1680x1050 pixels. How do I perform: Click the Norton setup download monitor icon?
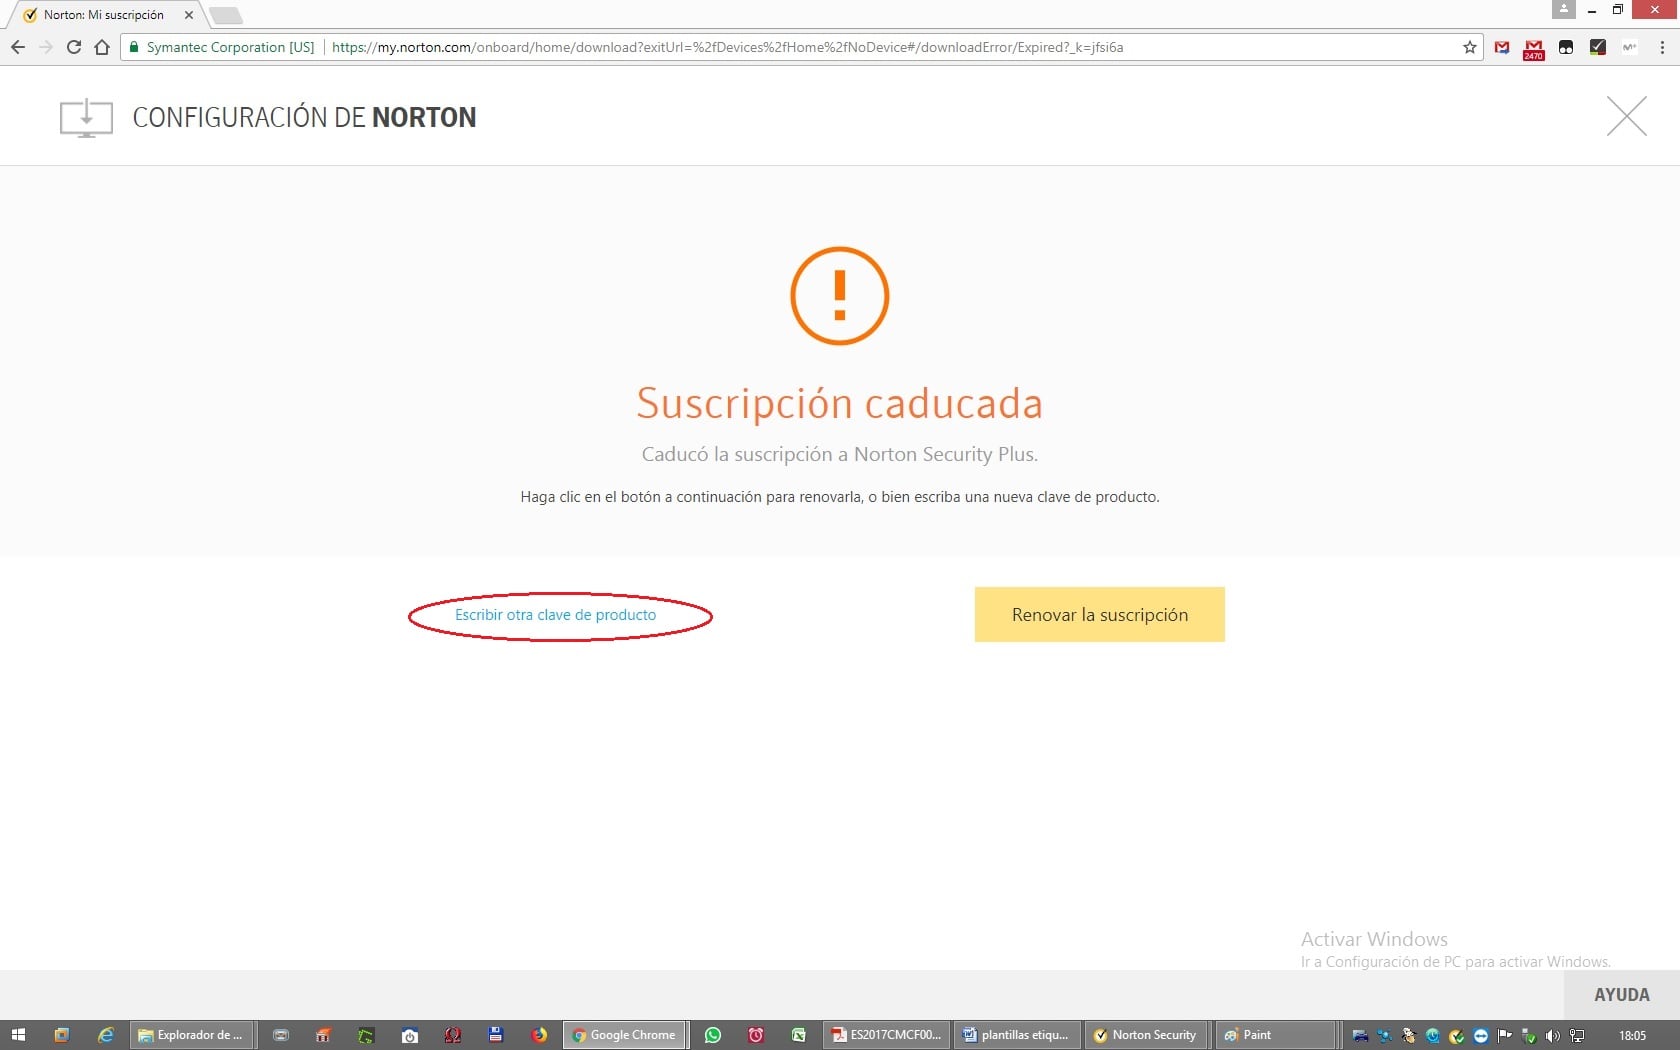pos(86,117)
